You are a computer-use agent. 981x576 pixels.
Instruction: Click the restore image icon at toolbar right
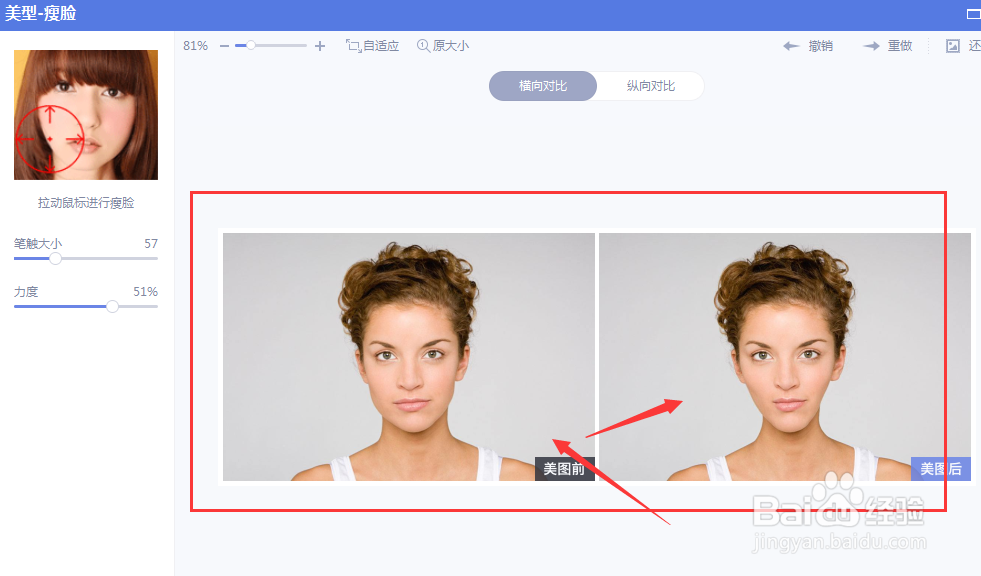953,46
